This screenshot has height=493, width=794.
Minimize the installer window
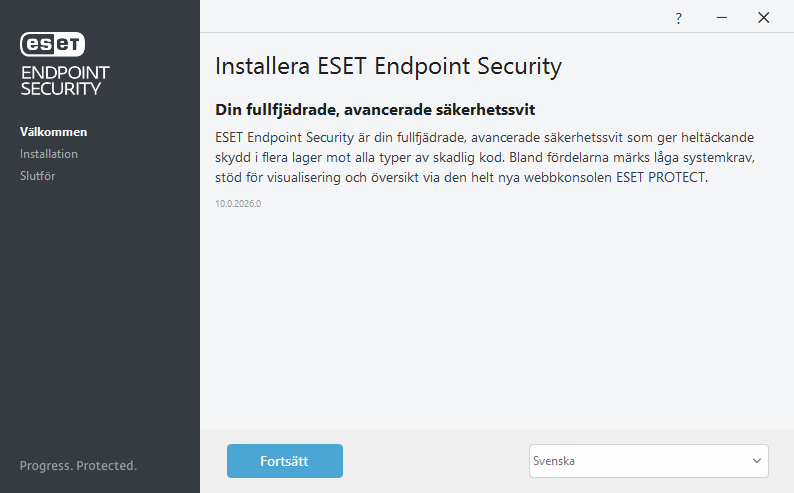721,18
